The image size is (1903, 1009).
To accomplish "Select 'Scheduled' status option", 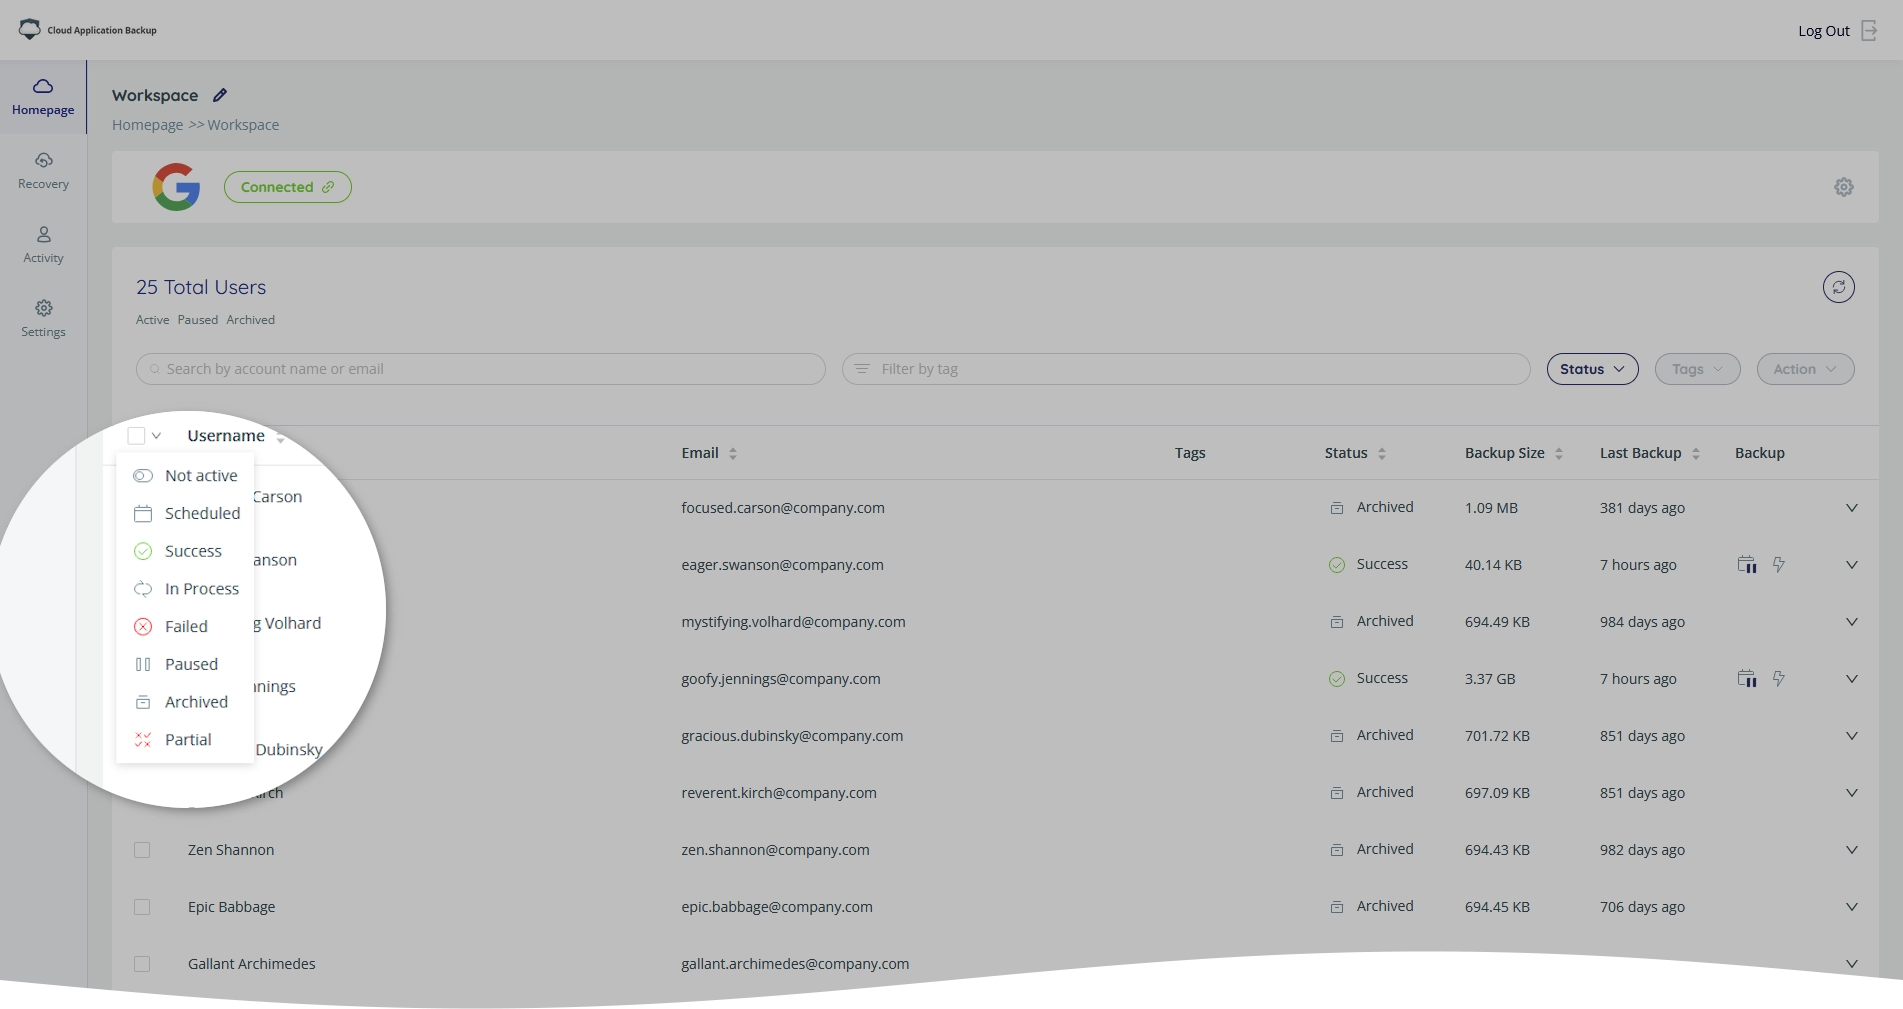I will [x=185, y=514].
